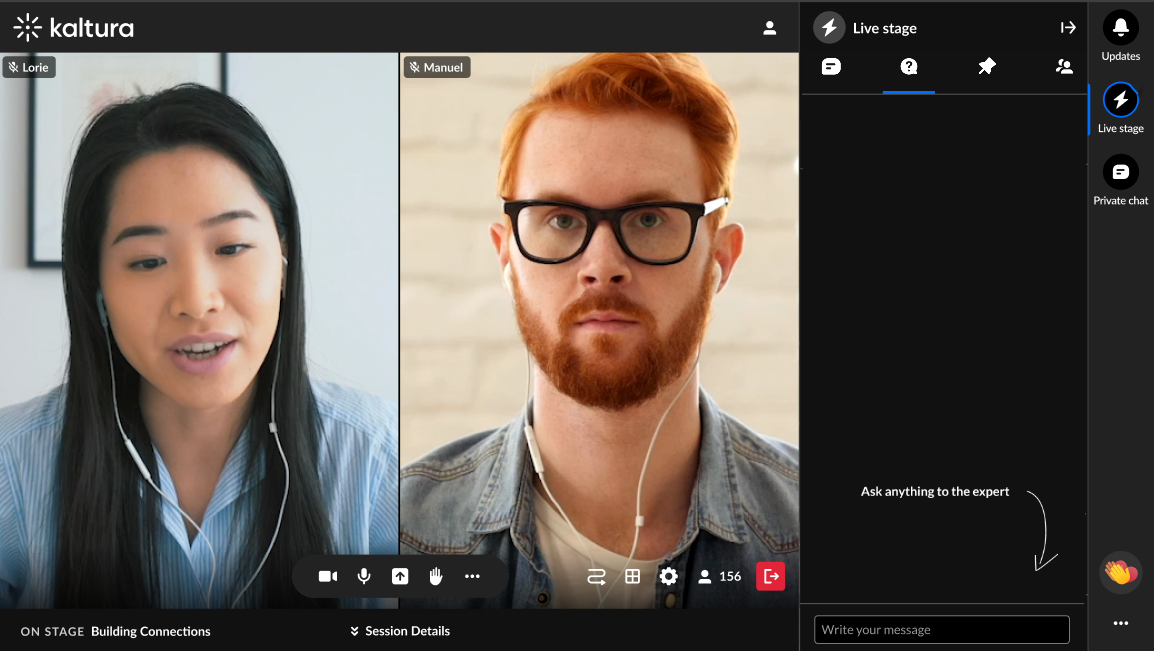
Task: Click the swap layout arrows icon
Action: (596, 576)
